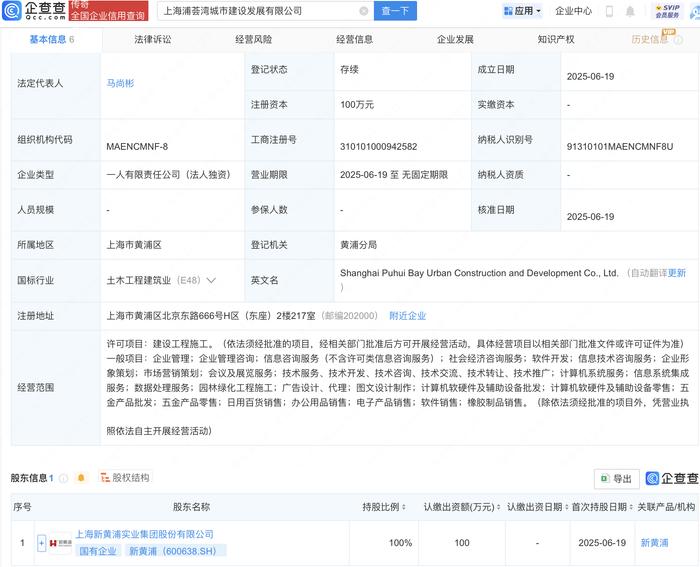Click 新黄浦 company logo thumbnail

coord(60,543)
